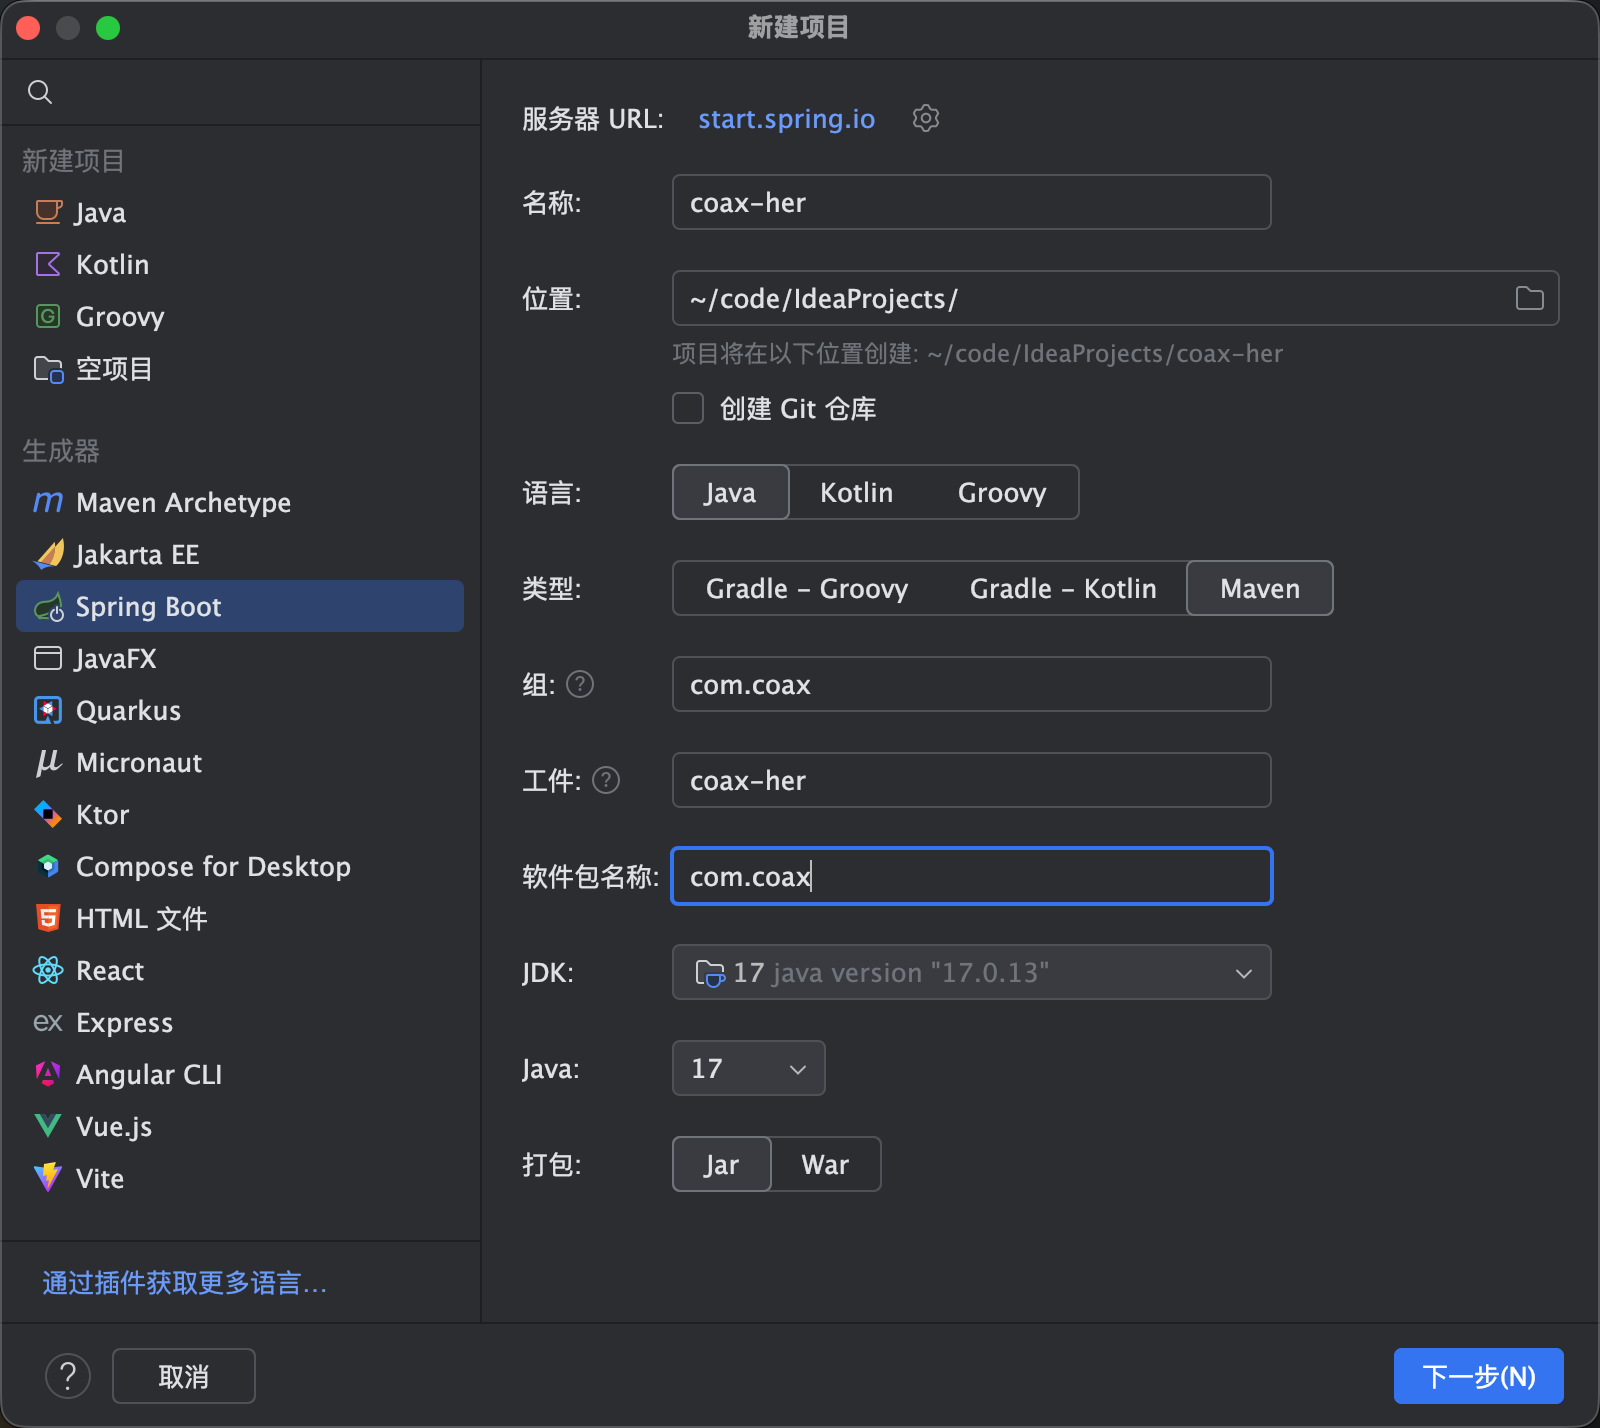1600x1428 pixels.
Task: Open the JDK version dropdown
Action: pyautogui.click(x=972, y=972)
